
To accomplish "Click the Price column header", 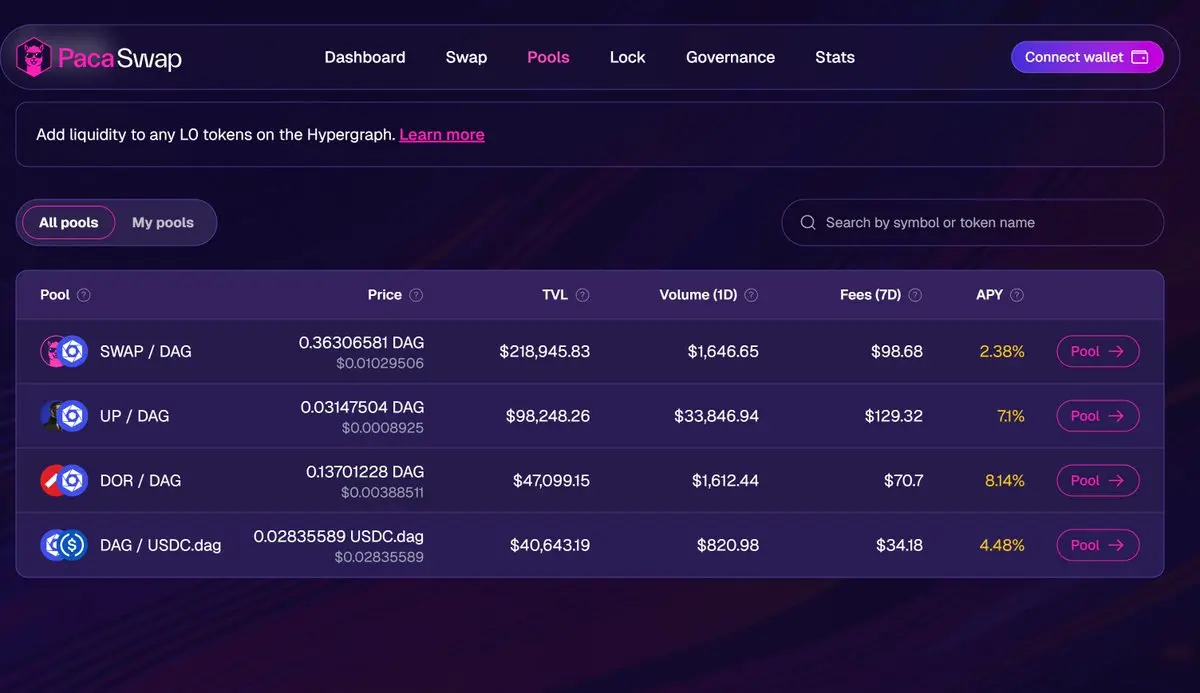I will 385,295.
